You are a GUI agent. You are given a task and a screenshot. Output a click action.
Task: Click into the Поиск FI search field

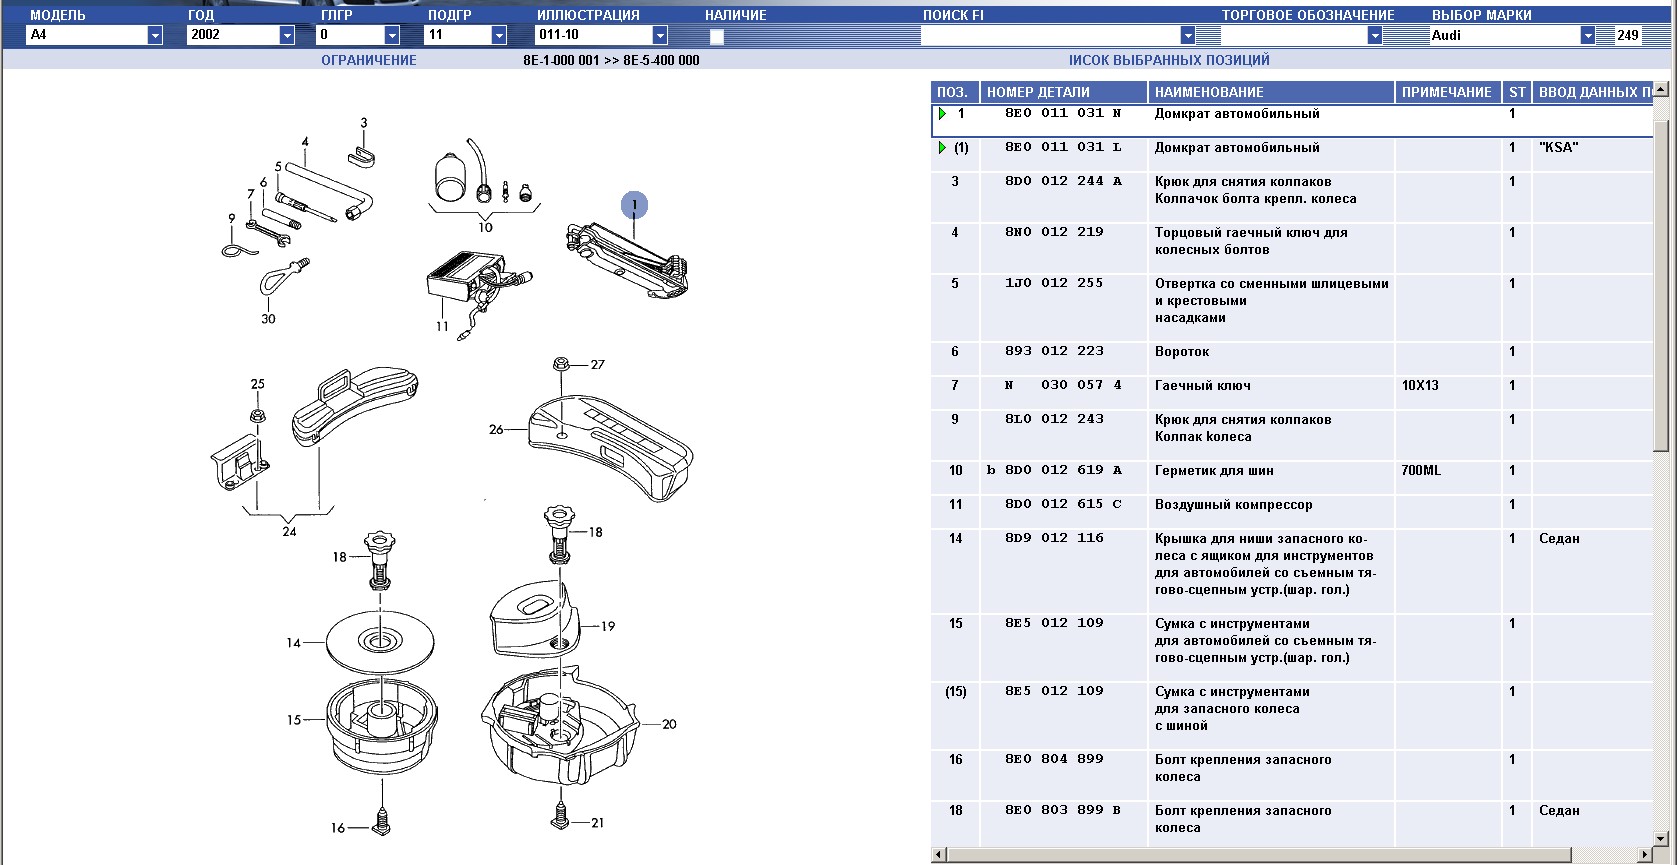pos(1049,36)
